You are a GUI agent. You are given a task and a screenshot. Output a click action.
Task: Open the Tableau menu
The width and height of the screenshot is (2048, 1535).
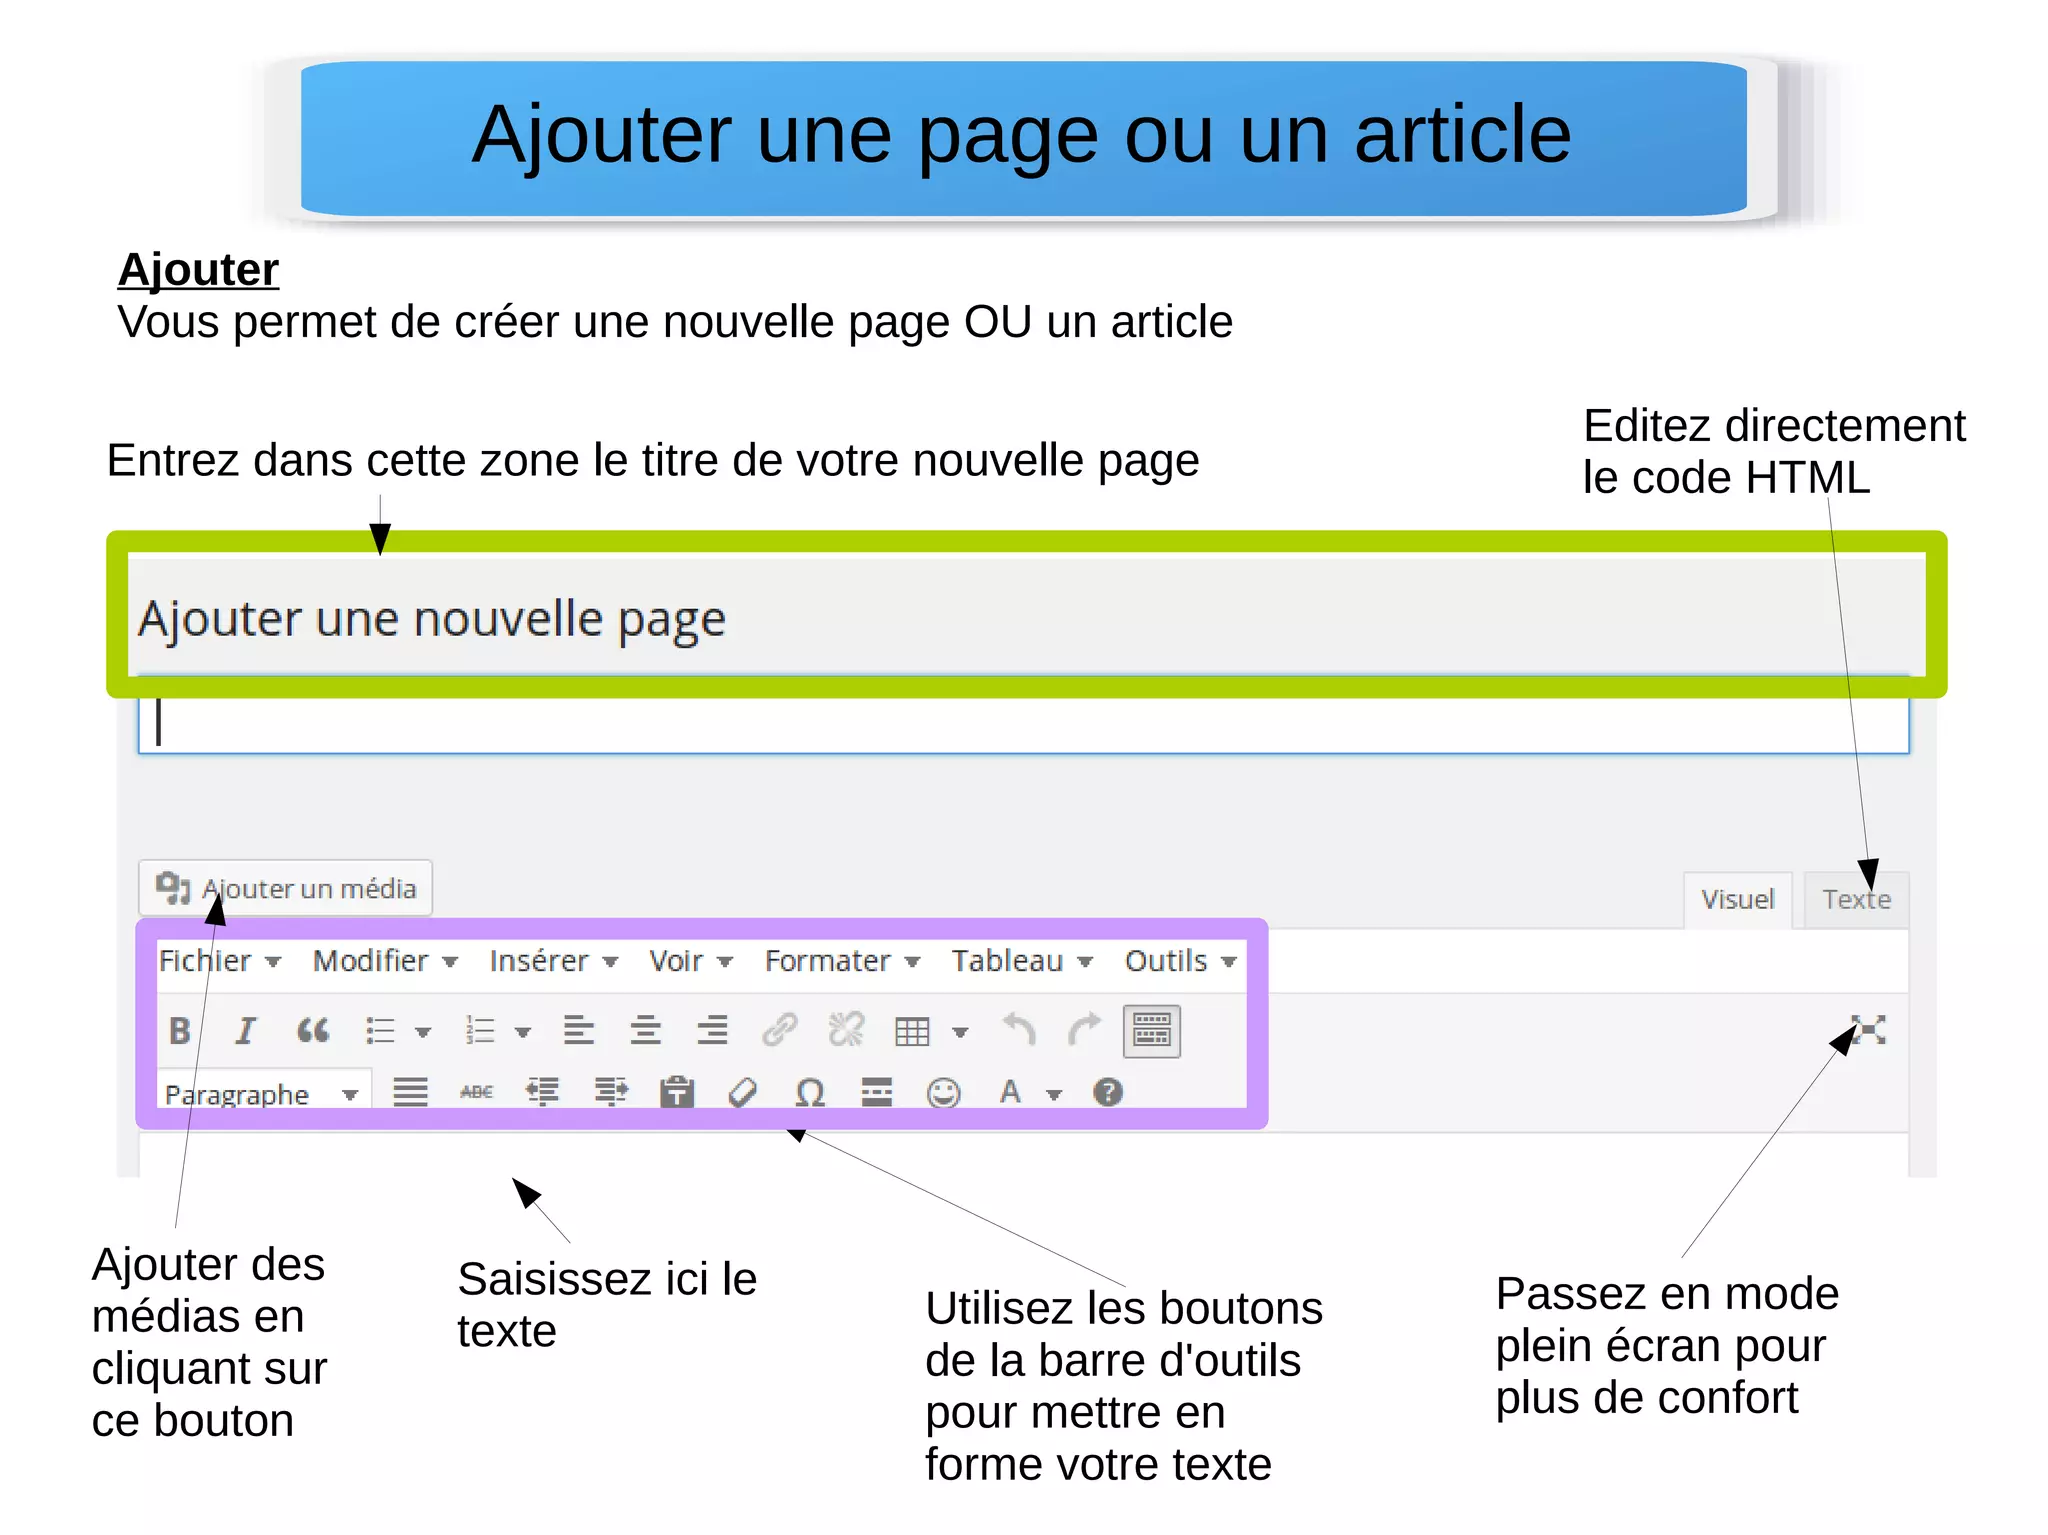(1022, 961)
